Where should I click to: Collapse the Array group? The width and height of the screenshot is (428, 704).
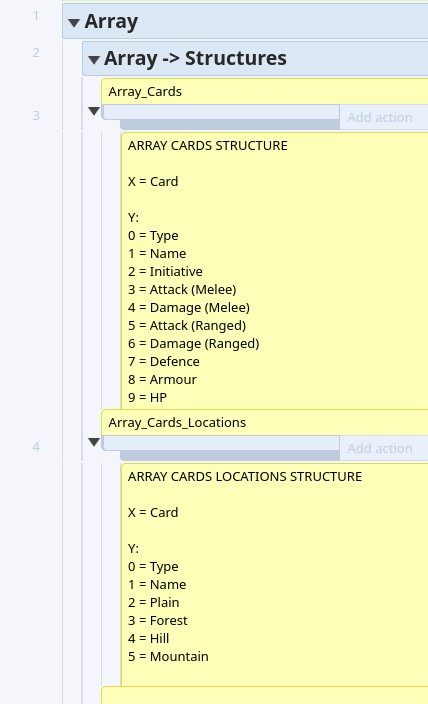point(74,22)
